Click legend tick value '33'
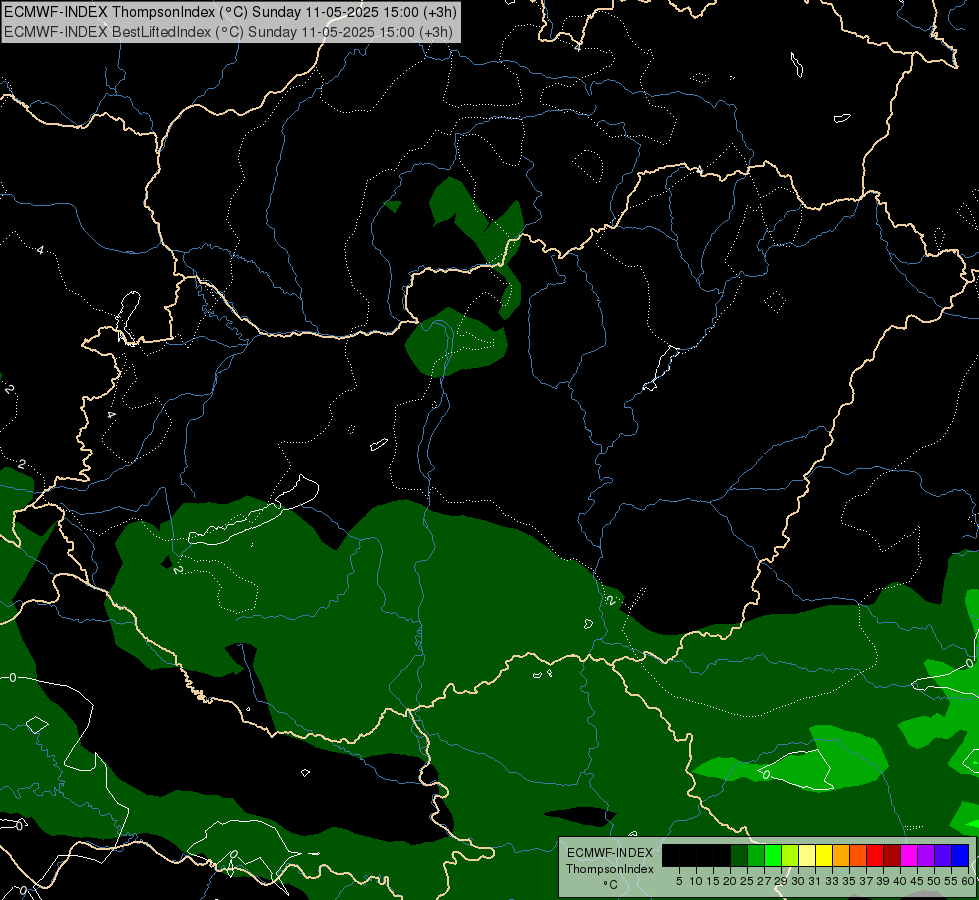The image size is (979, 900). [832, 881]
